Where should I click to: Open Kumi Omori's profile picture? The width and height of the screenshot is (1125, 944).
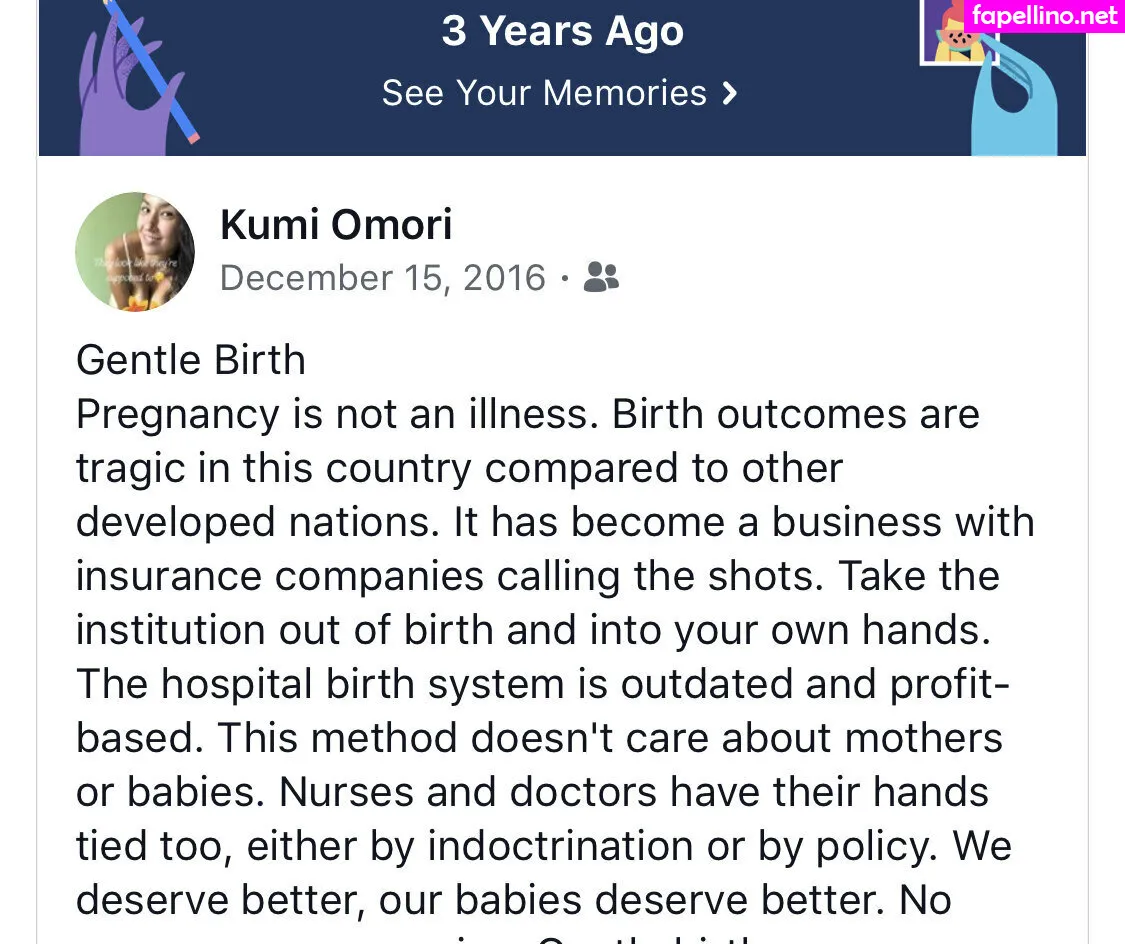(135, 252)
